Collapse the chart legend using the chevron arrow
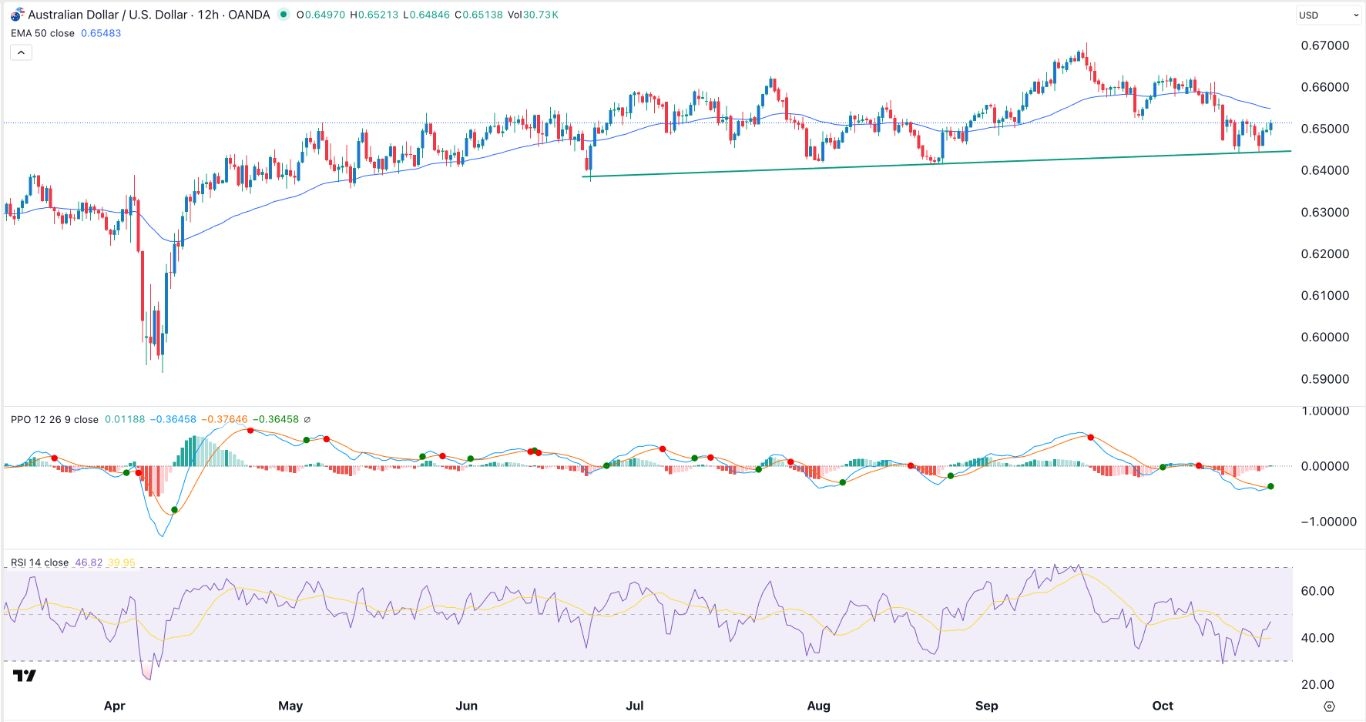Screen dimensions: 1366x722 point(21,51)
